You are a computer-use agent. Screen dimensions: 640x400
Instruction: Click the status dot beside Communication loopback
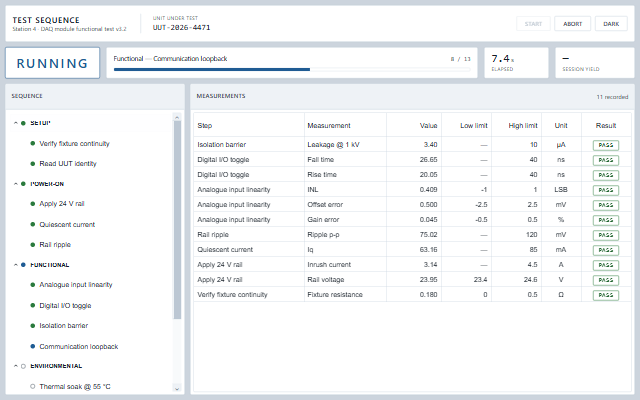pos(33,347)
